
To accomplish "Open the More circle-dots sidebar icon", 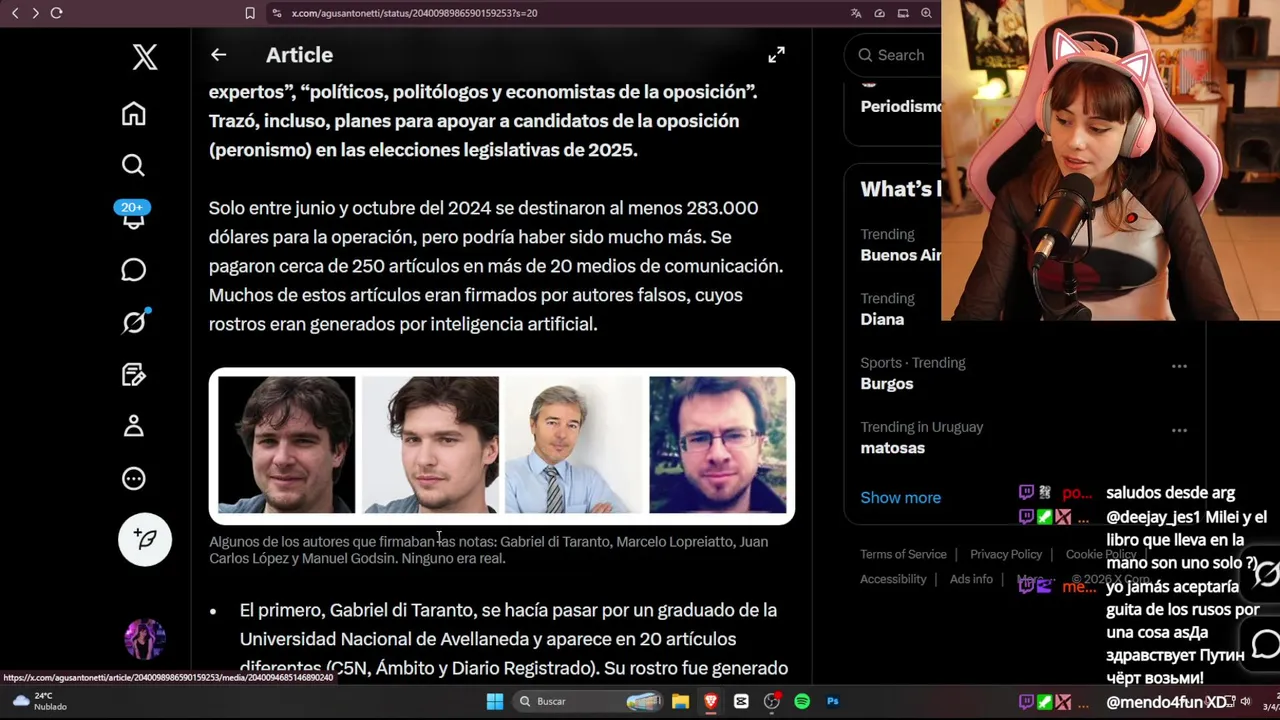I will 133,479.
